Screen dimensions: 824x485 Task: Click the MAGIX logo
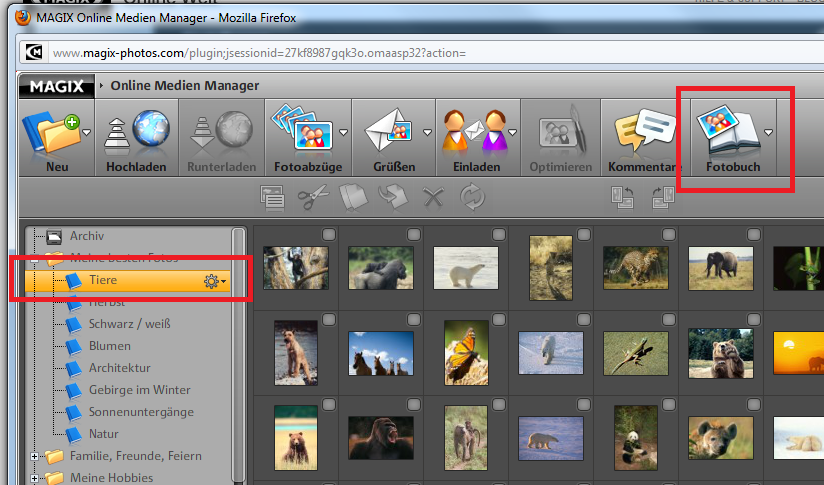(57, 87)
